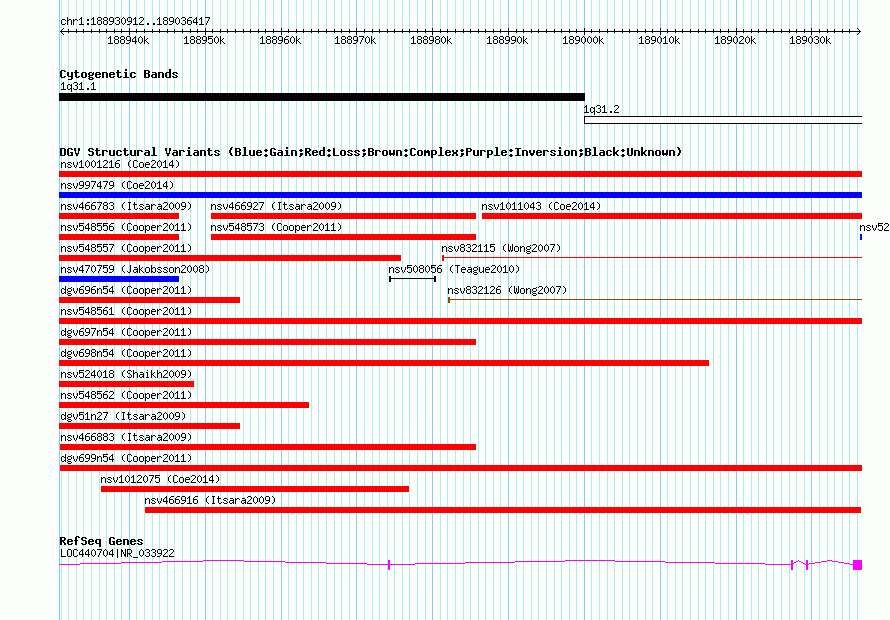Screen dimensions: 890x620
Task: Click the 188960k ruler tick label
Action: [x=280, y=40]
